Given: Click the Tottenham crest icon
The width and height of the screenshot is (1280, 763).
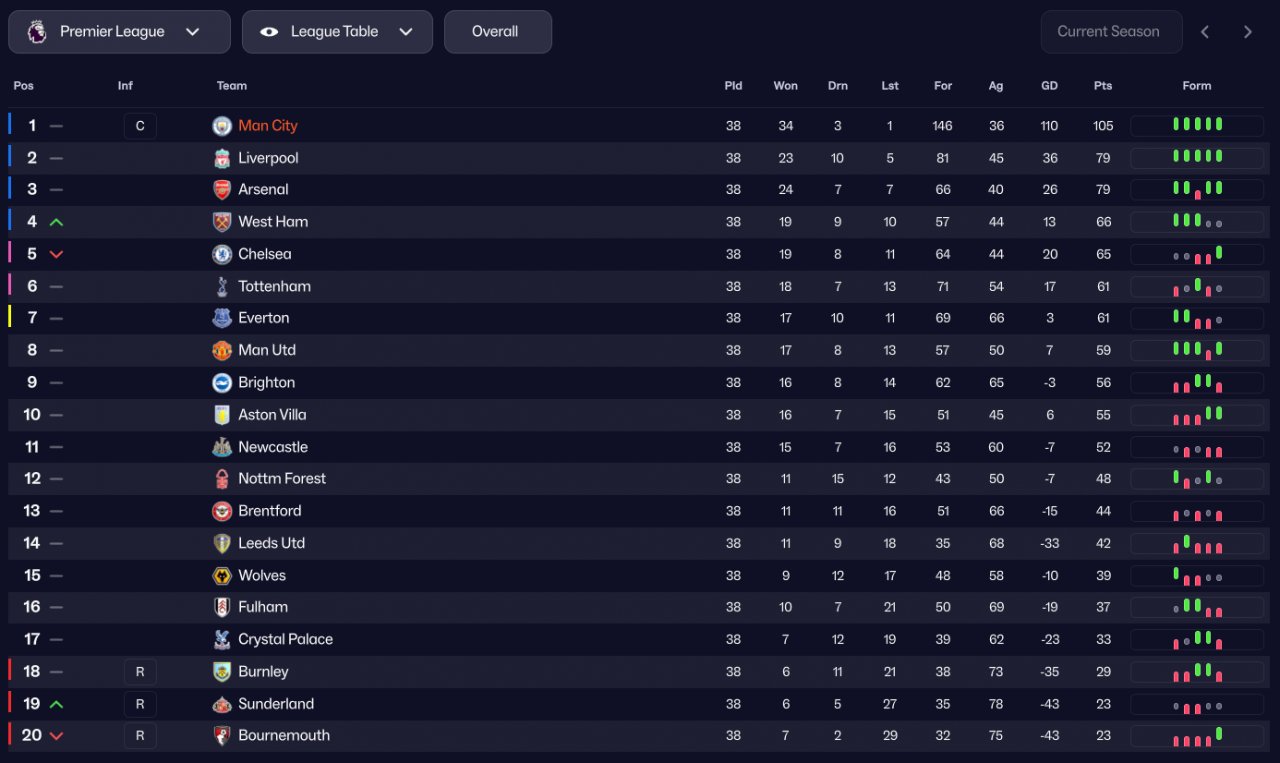Looking at the screenshot, I should tap(222, 286).
